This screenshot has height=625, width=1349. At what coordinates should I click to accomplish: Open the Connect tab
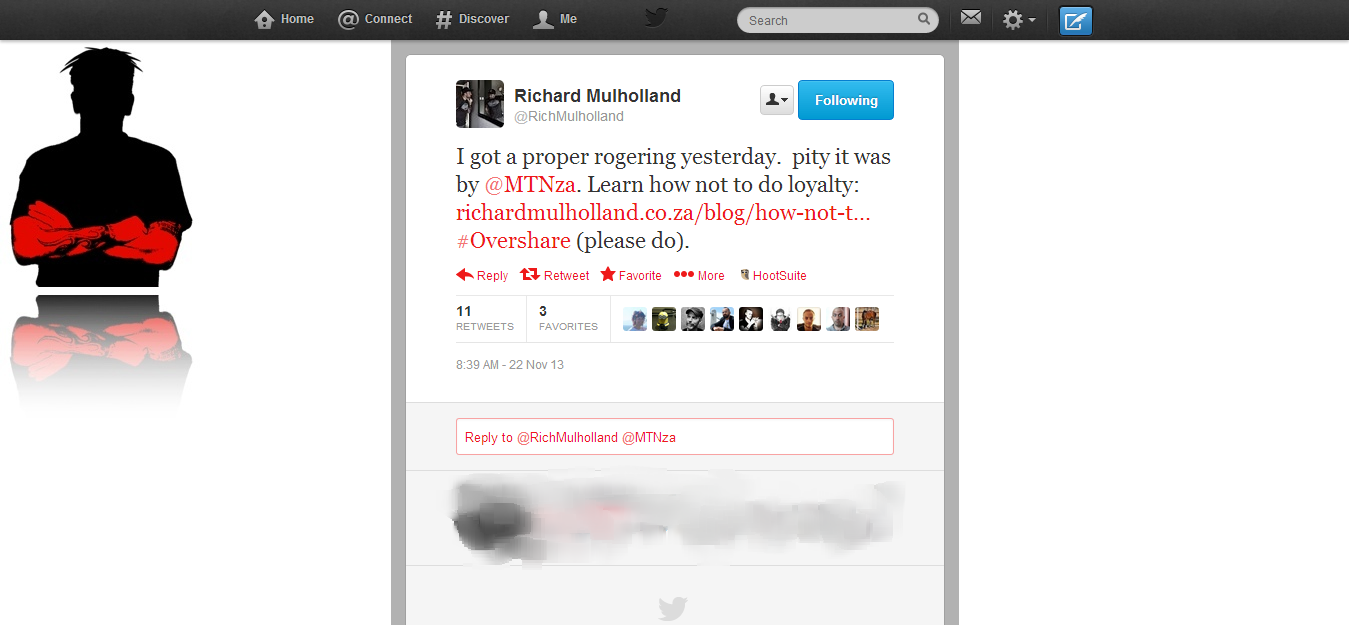[x=375, y=19]
